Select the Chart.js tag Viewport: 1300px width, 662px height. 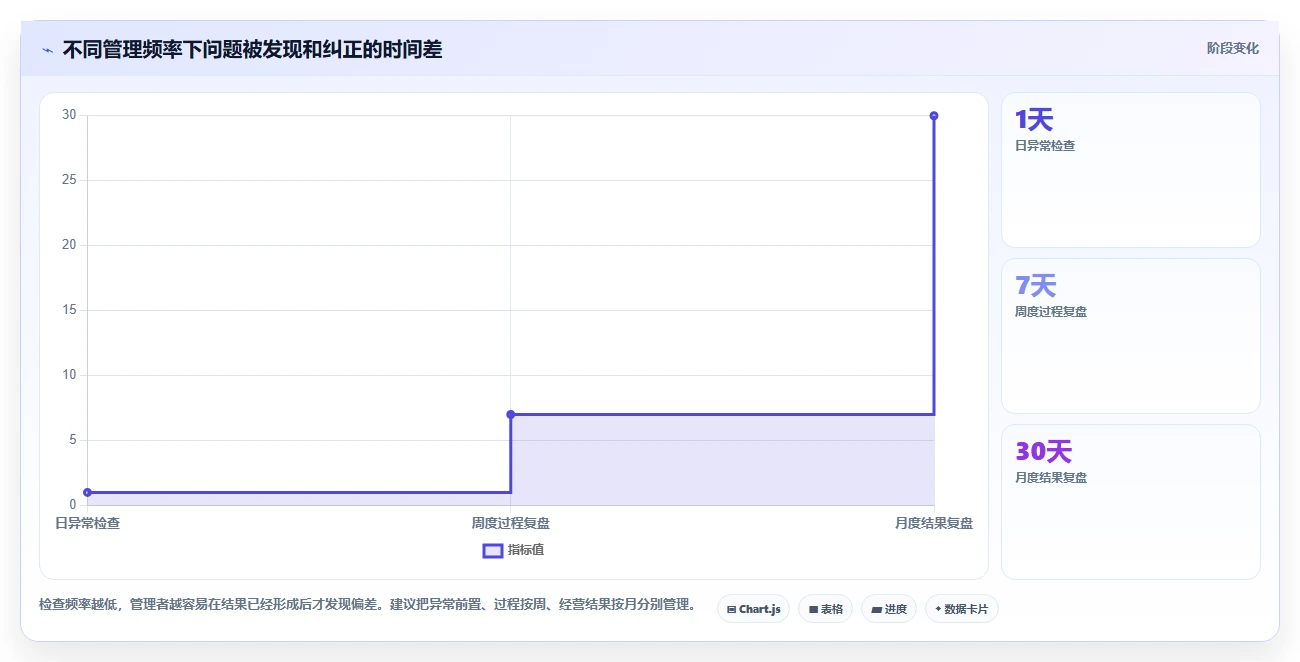[x=754, y=609]
